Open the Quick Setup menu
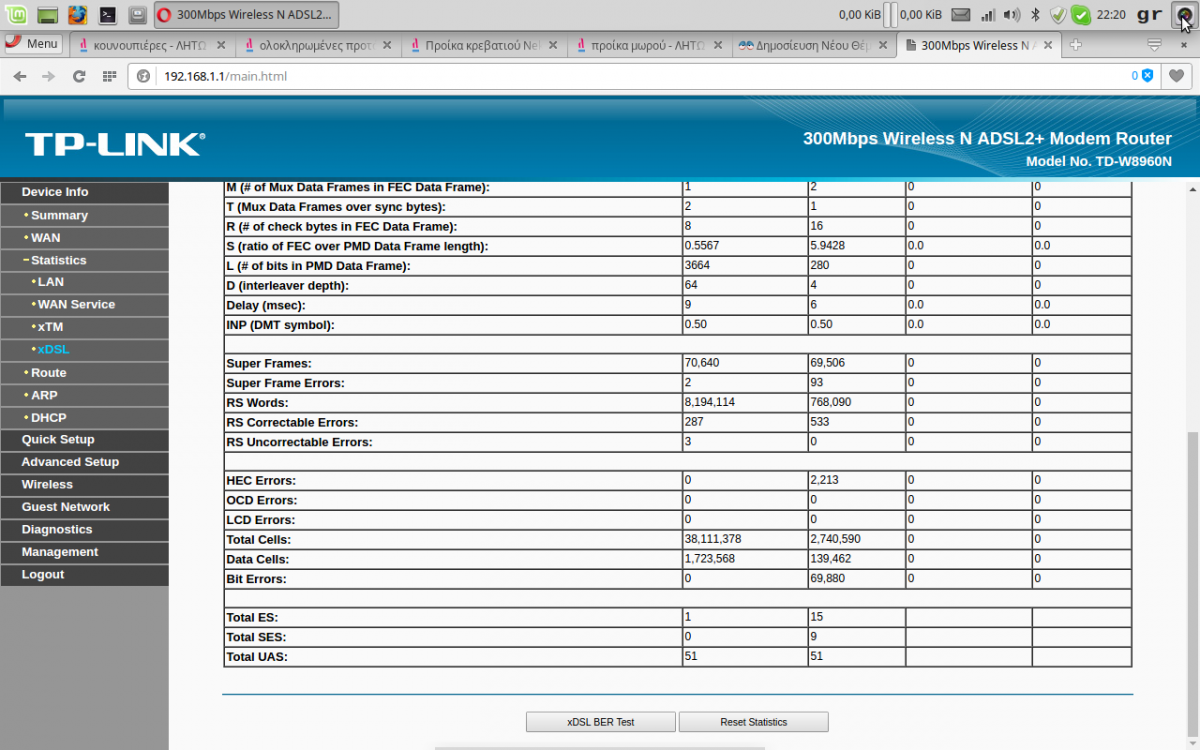This screenshot has height=750, width=1200. [x=84, y=439]
